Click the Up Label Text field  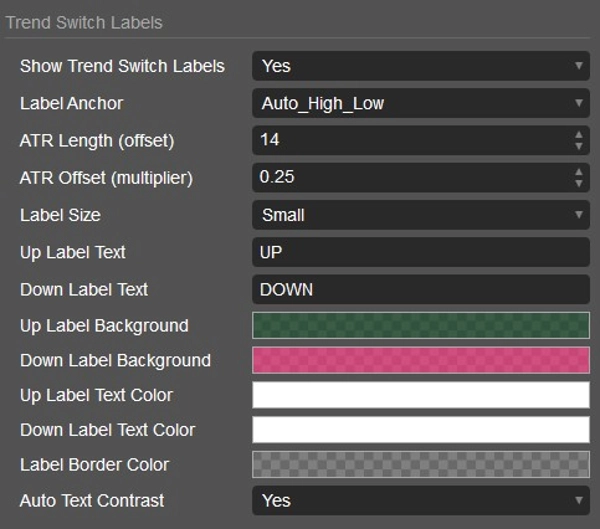tap(420, 252)
